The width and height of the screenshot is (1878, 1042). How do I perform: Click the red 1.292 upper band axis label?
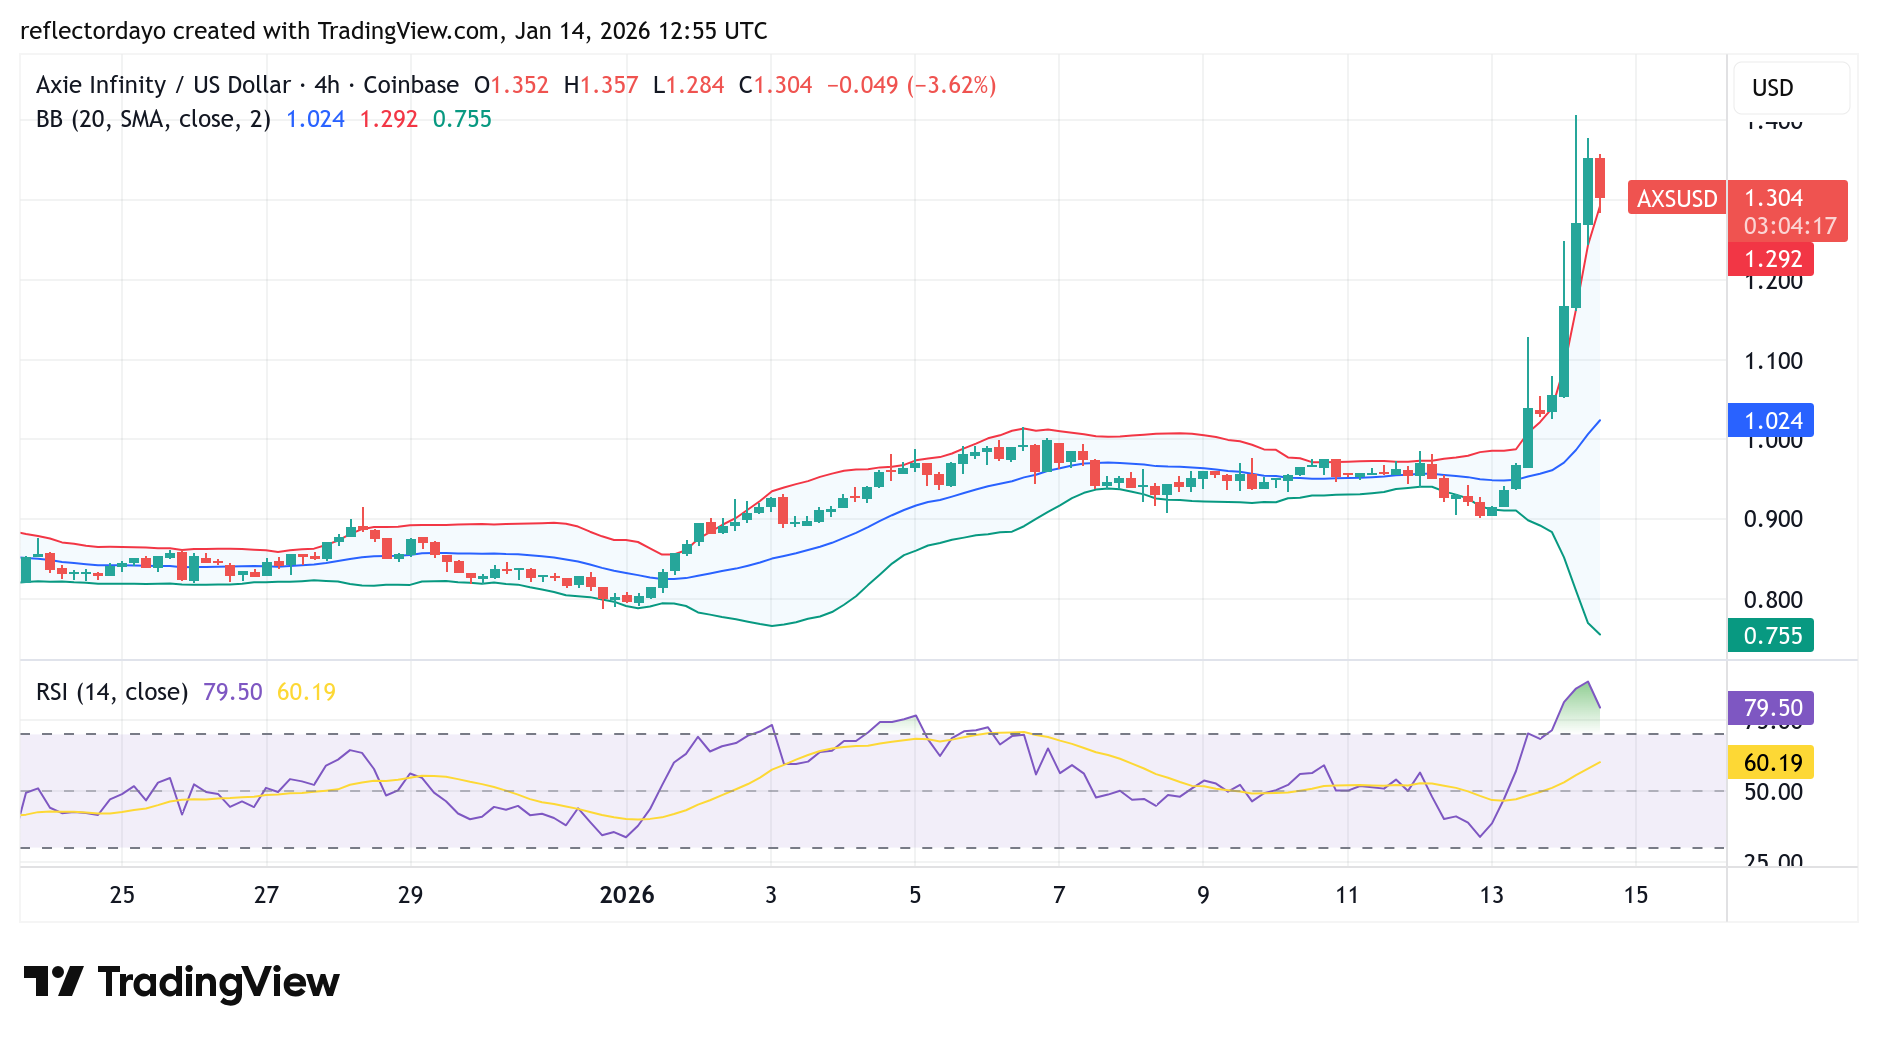click(x=1771, y=259)
